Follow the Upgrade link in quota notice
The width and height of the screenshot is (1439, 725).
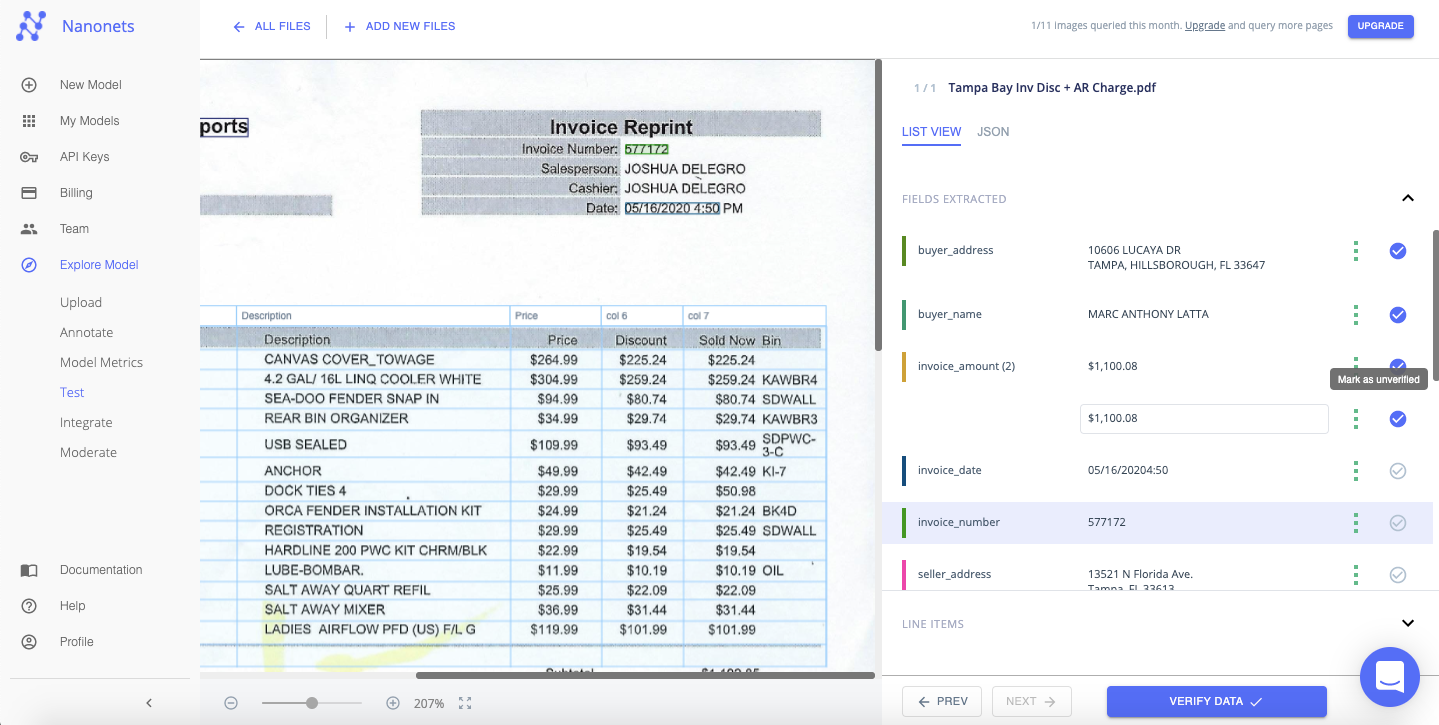tap(1204, 26)
